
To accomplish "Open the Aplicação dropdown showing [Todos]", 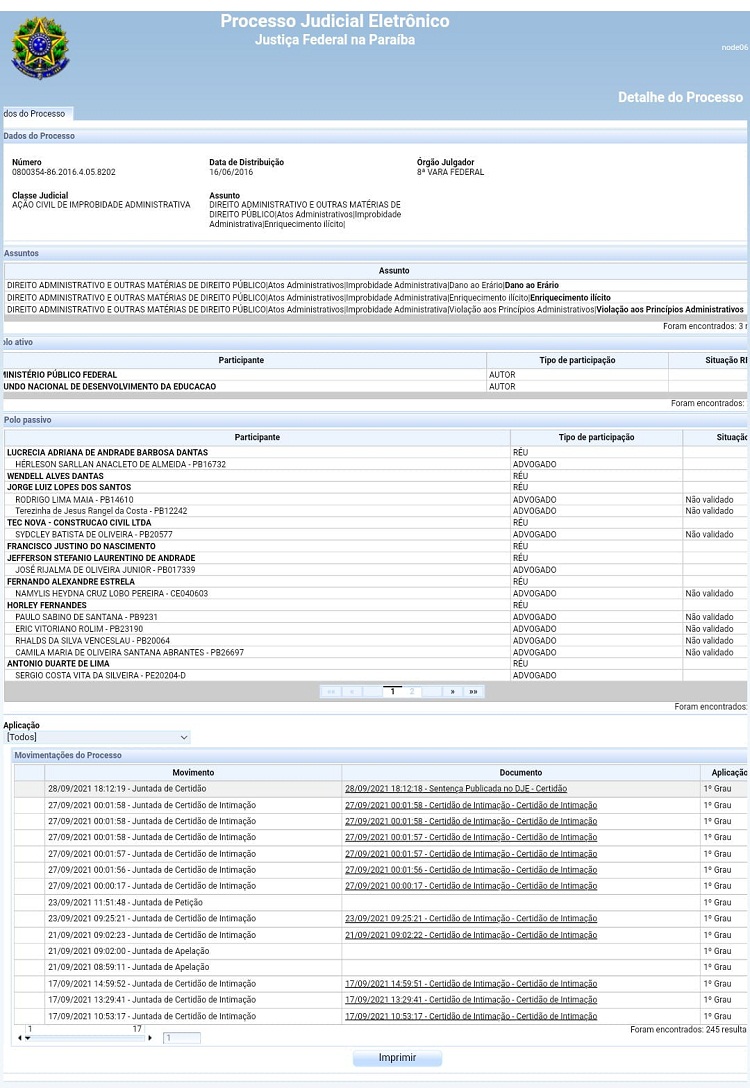I will pyautogui.click(x=97, y=737).
